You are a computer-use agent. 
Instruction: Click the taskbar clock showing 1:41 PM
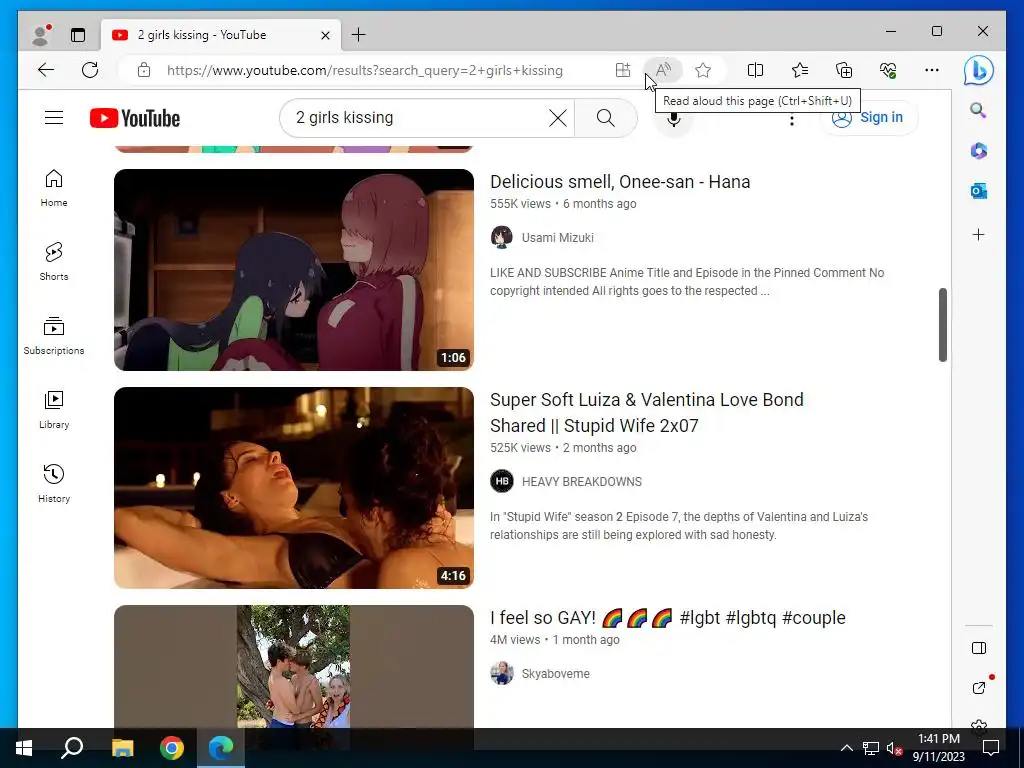[938, 748]
